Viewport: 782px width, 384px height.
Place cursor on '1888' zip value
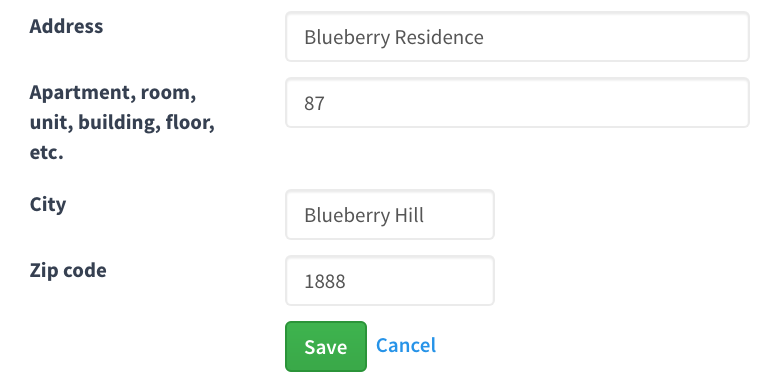[x=325, y=282]
